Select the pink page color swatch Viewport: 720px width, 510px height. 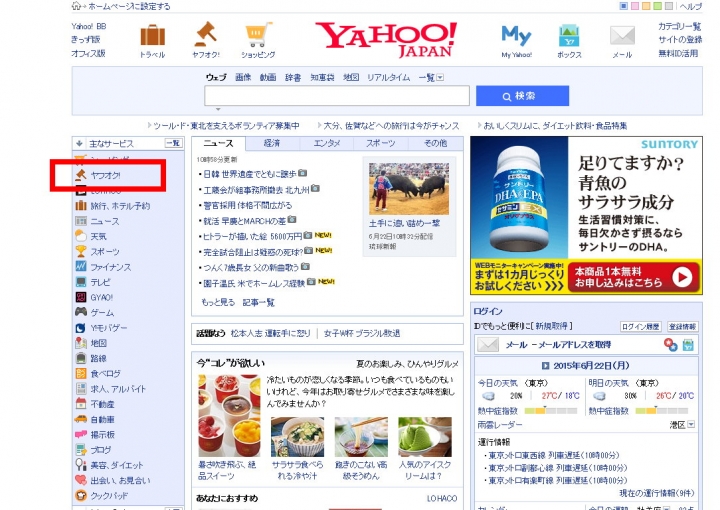coord(635,6)
